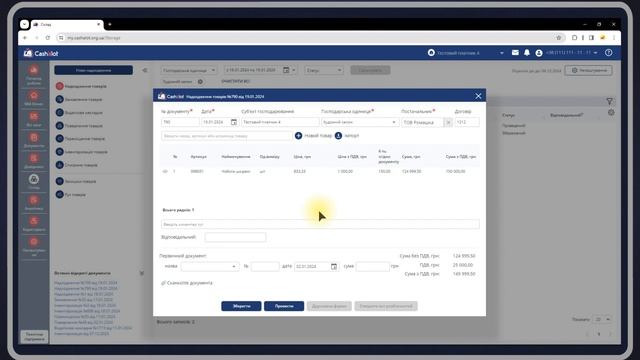
Task: Open Списання товарів in the side menu
Action: (77, 165)
